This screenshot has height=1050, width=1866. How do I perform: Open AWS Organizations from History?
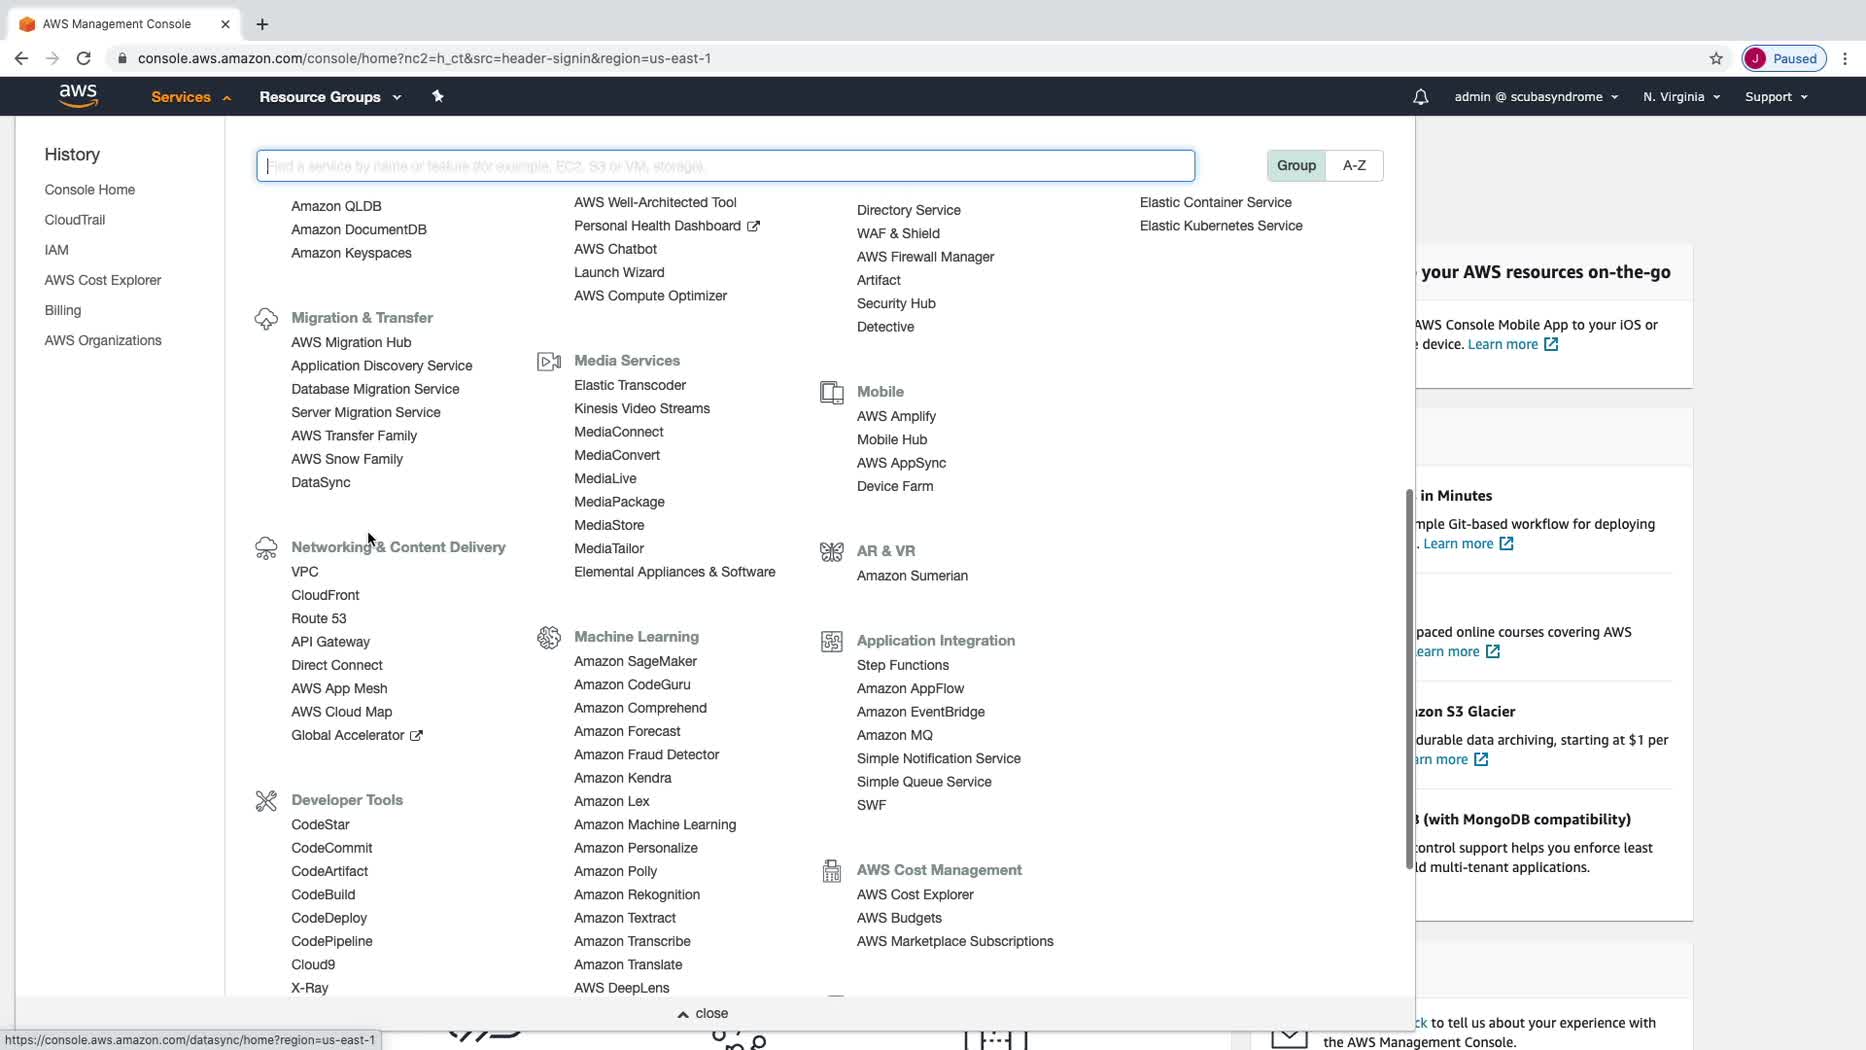(x=103, y=340)
